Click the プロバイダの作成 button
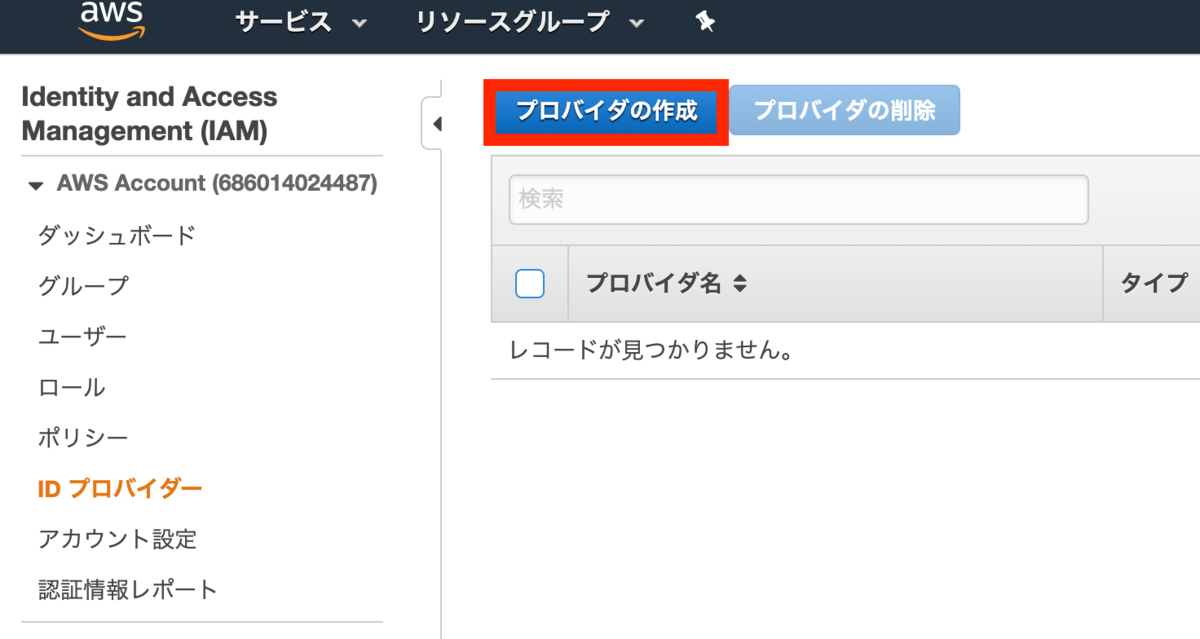The height and width of the screenshot is (639, 1200). click(606, 111)
